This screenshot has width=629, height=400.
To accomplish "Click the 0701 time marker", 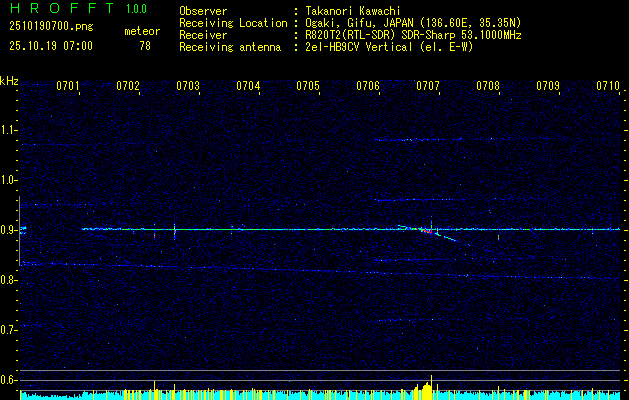I will pos(68,86).
